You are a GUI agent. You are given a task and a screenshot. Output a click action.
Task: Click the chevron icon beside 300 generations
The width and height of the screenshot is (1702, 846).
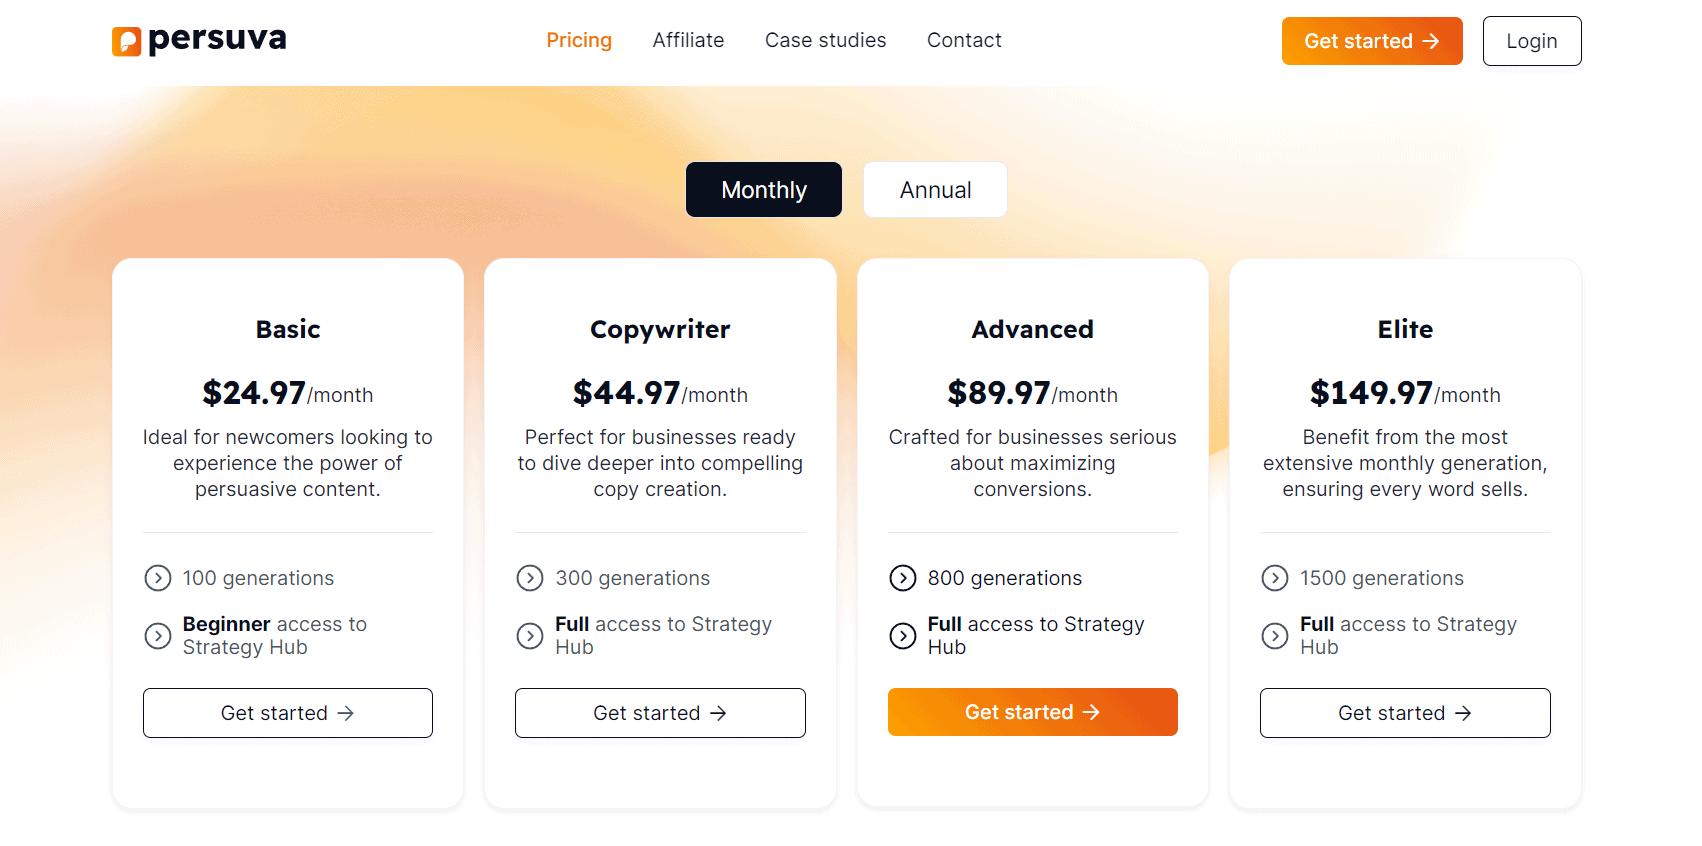(x=530, y=578)
